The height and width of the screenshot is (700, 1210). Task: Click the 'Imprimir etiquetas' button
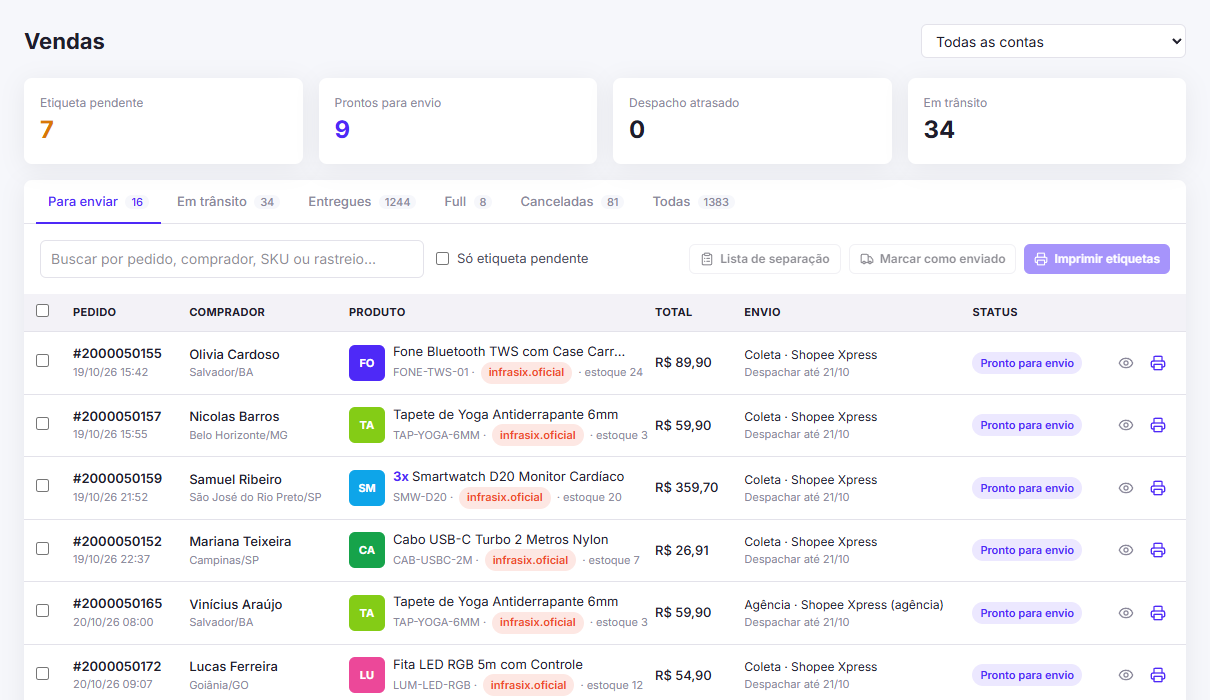coord(1097,259)
